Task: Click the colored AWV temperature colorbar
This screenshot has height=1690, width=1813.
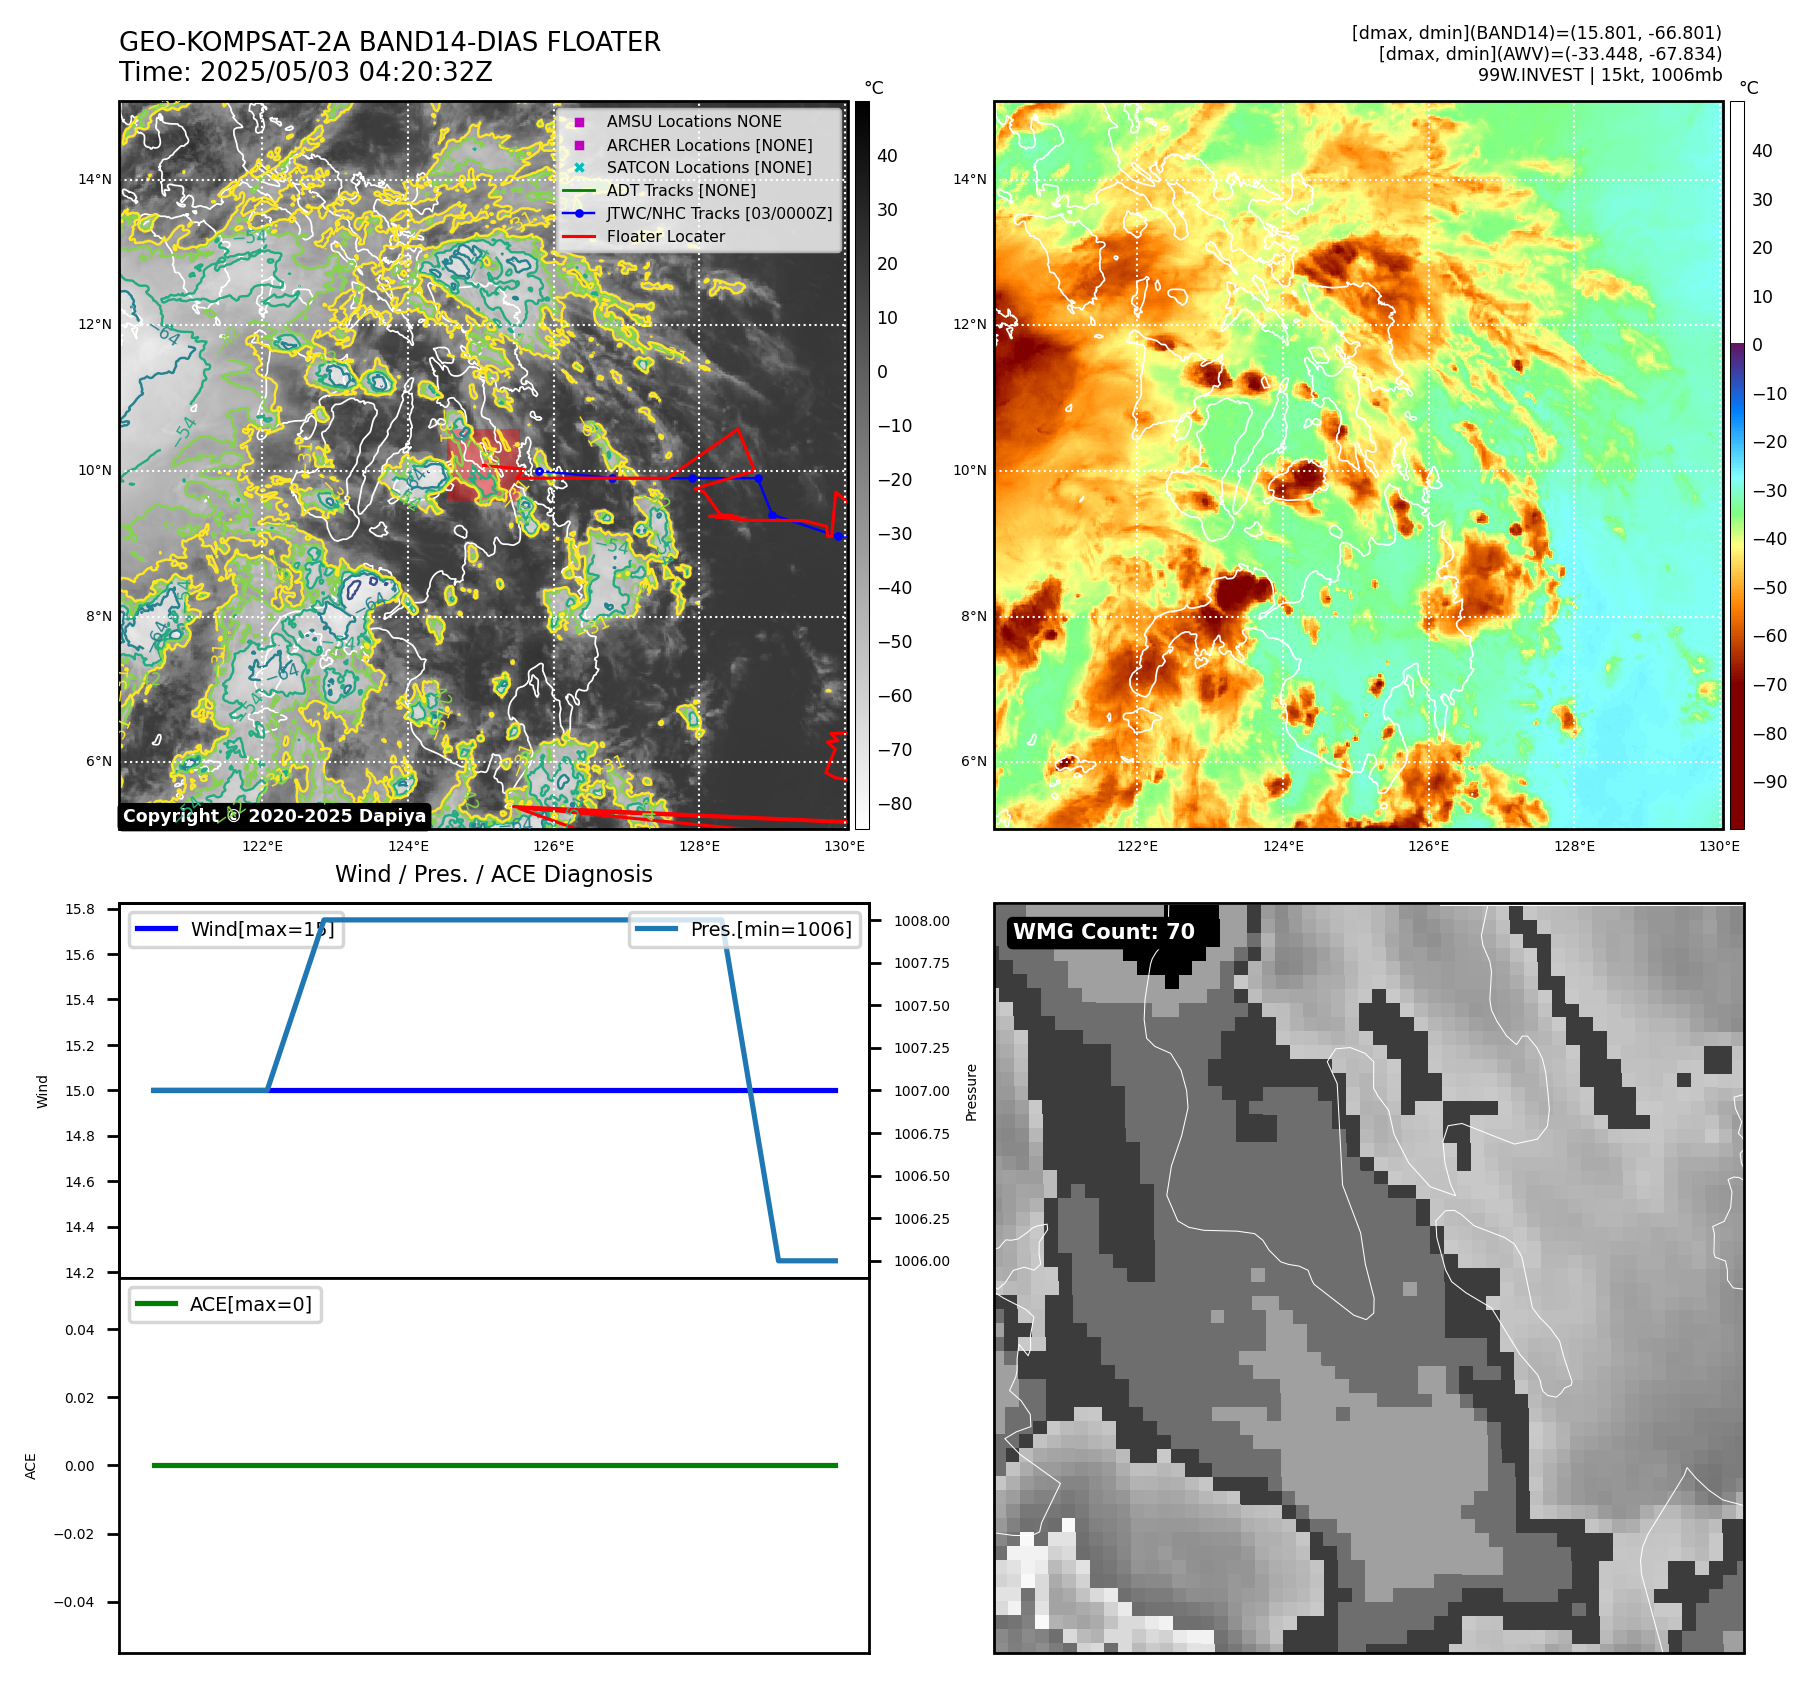Action: (1737, 465)
